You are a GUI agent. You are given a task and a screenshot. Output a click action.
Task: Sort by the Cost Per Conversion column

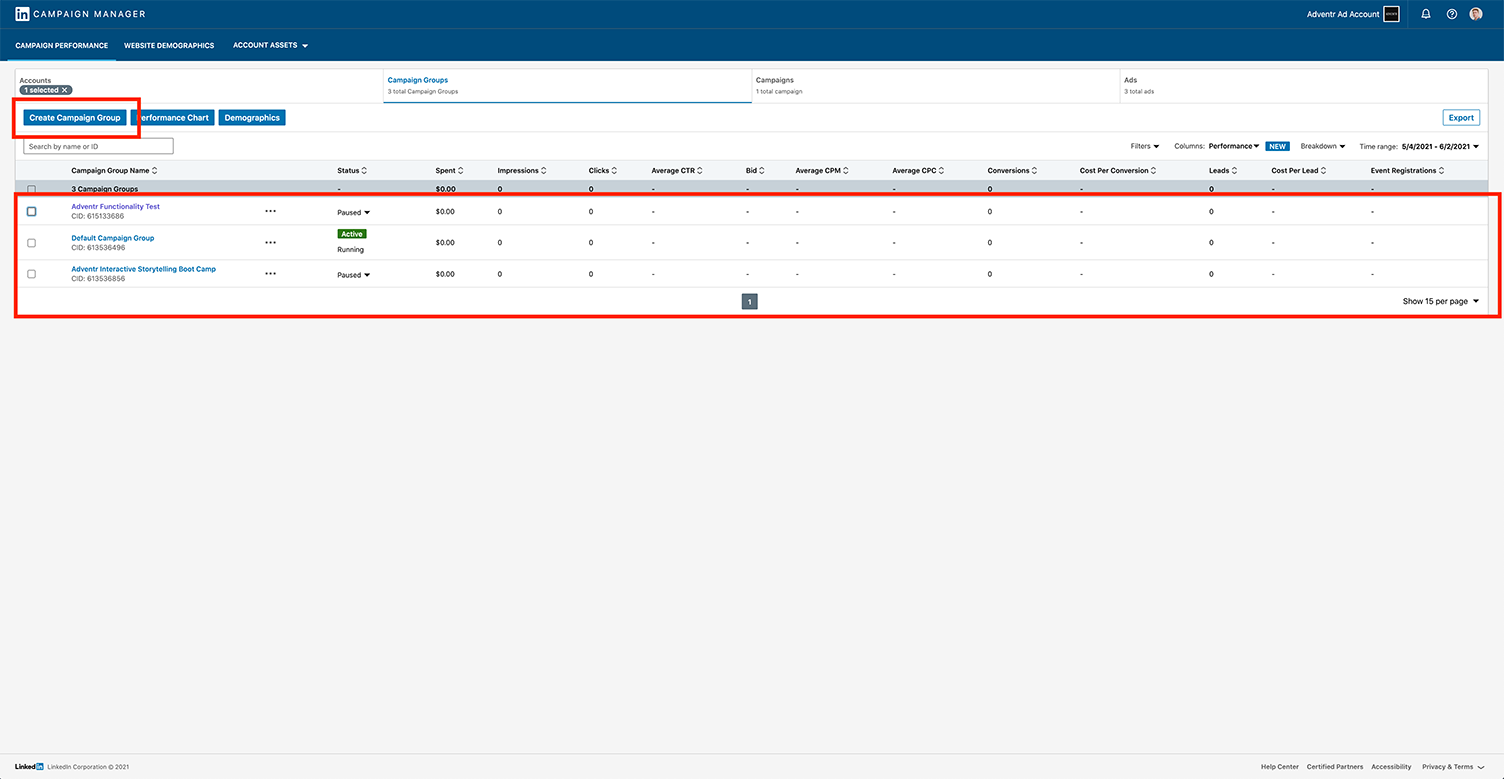[x=1118, y=171]
